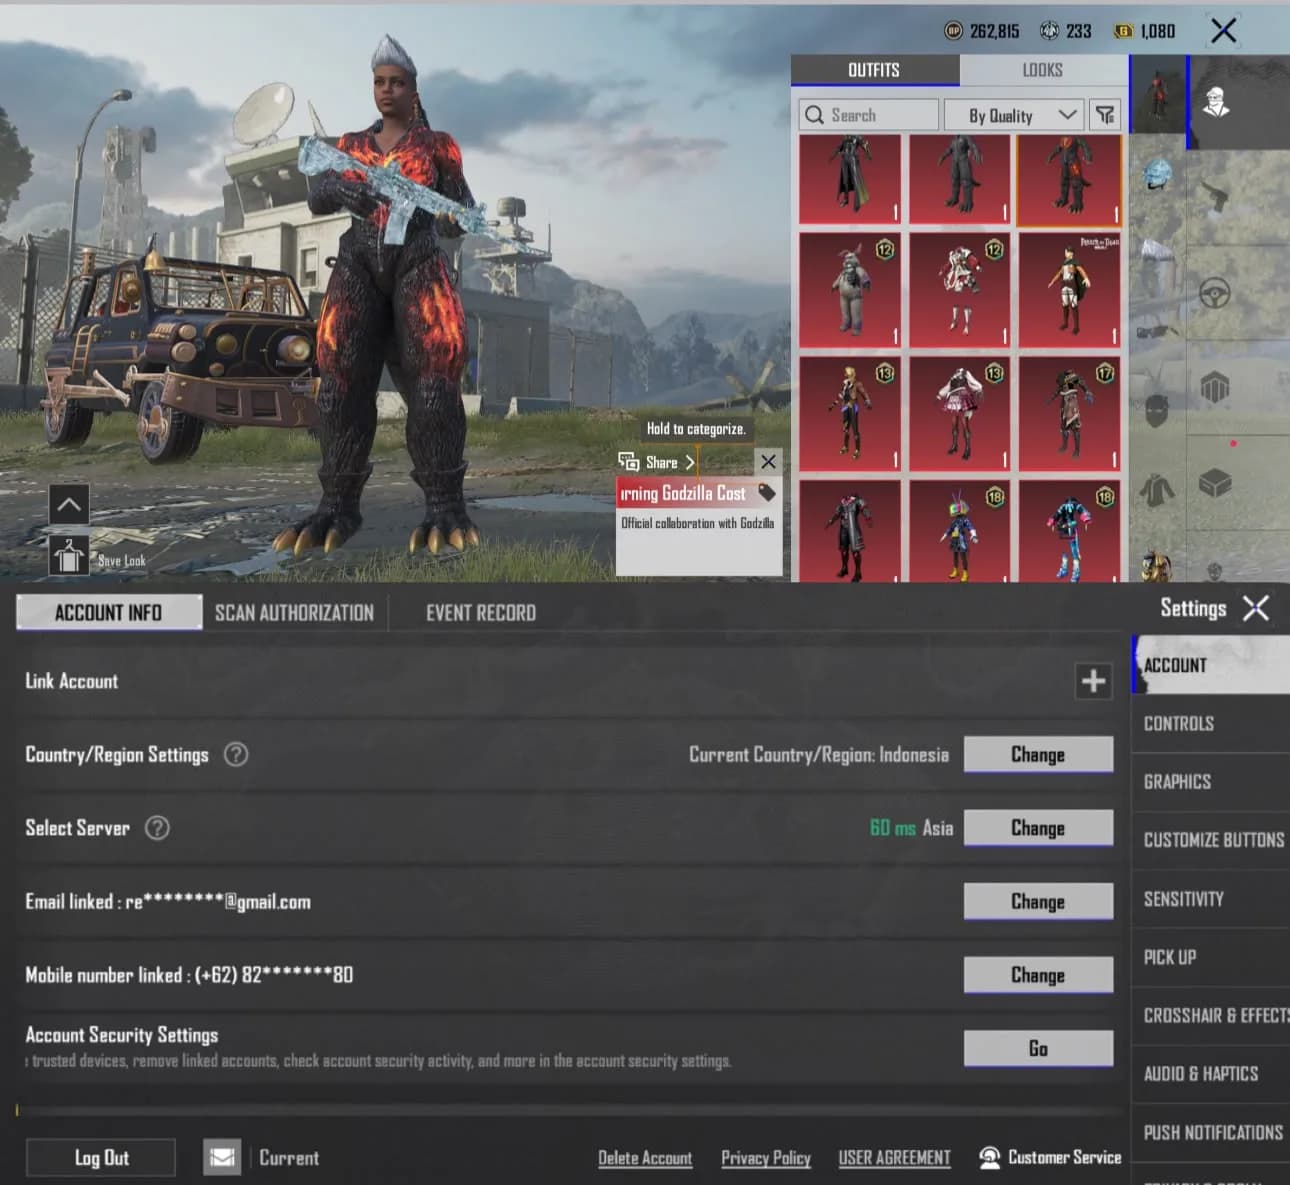The image size is (1290, 1185).
Task: Change the linked email address
Action: (x=1038, y=902)
